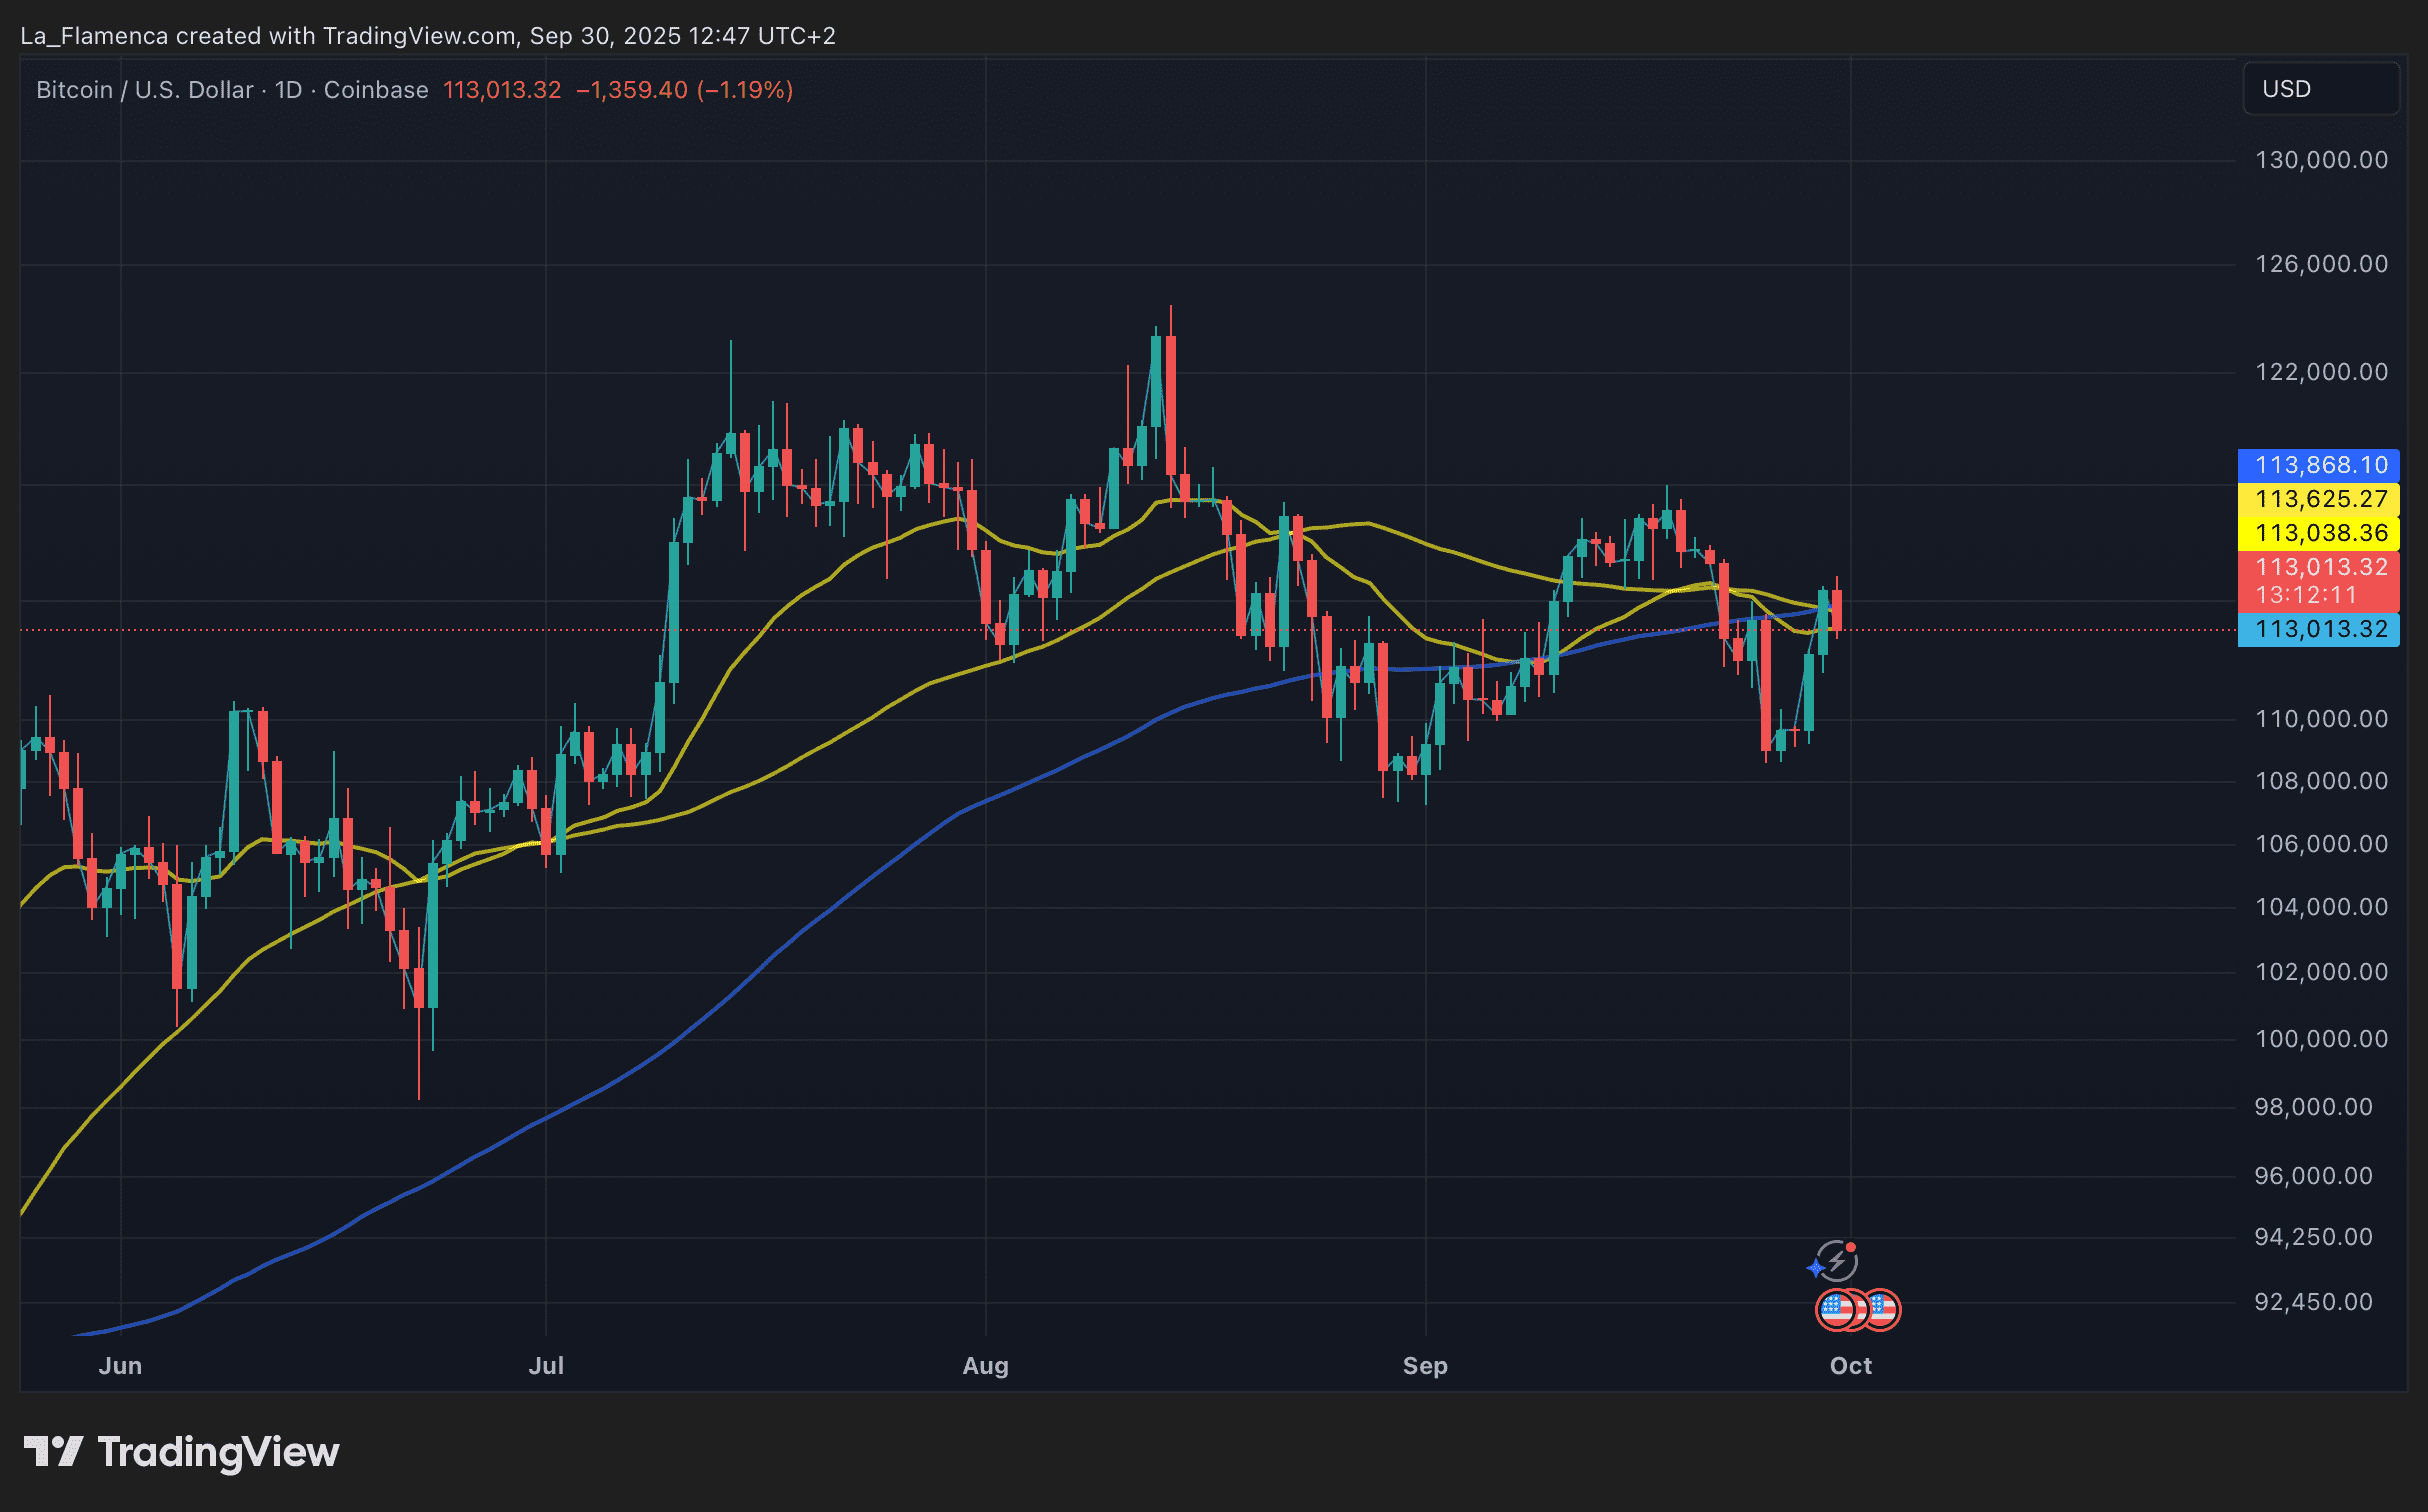
Task: Click the 102,000.00 price axis label
Action: pos(2321,972)
